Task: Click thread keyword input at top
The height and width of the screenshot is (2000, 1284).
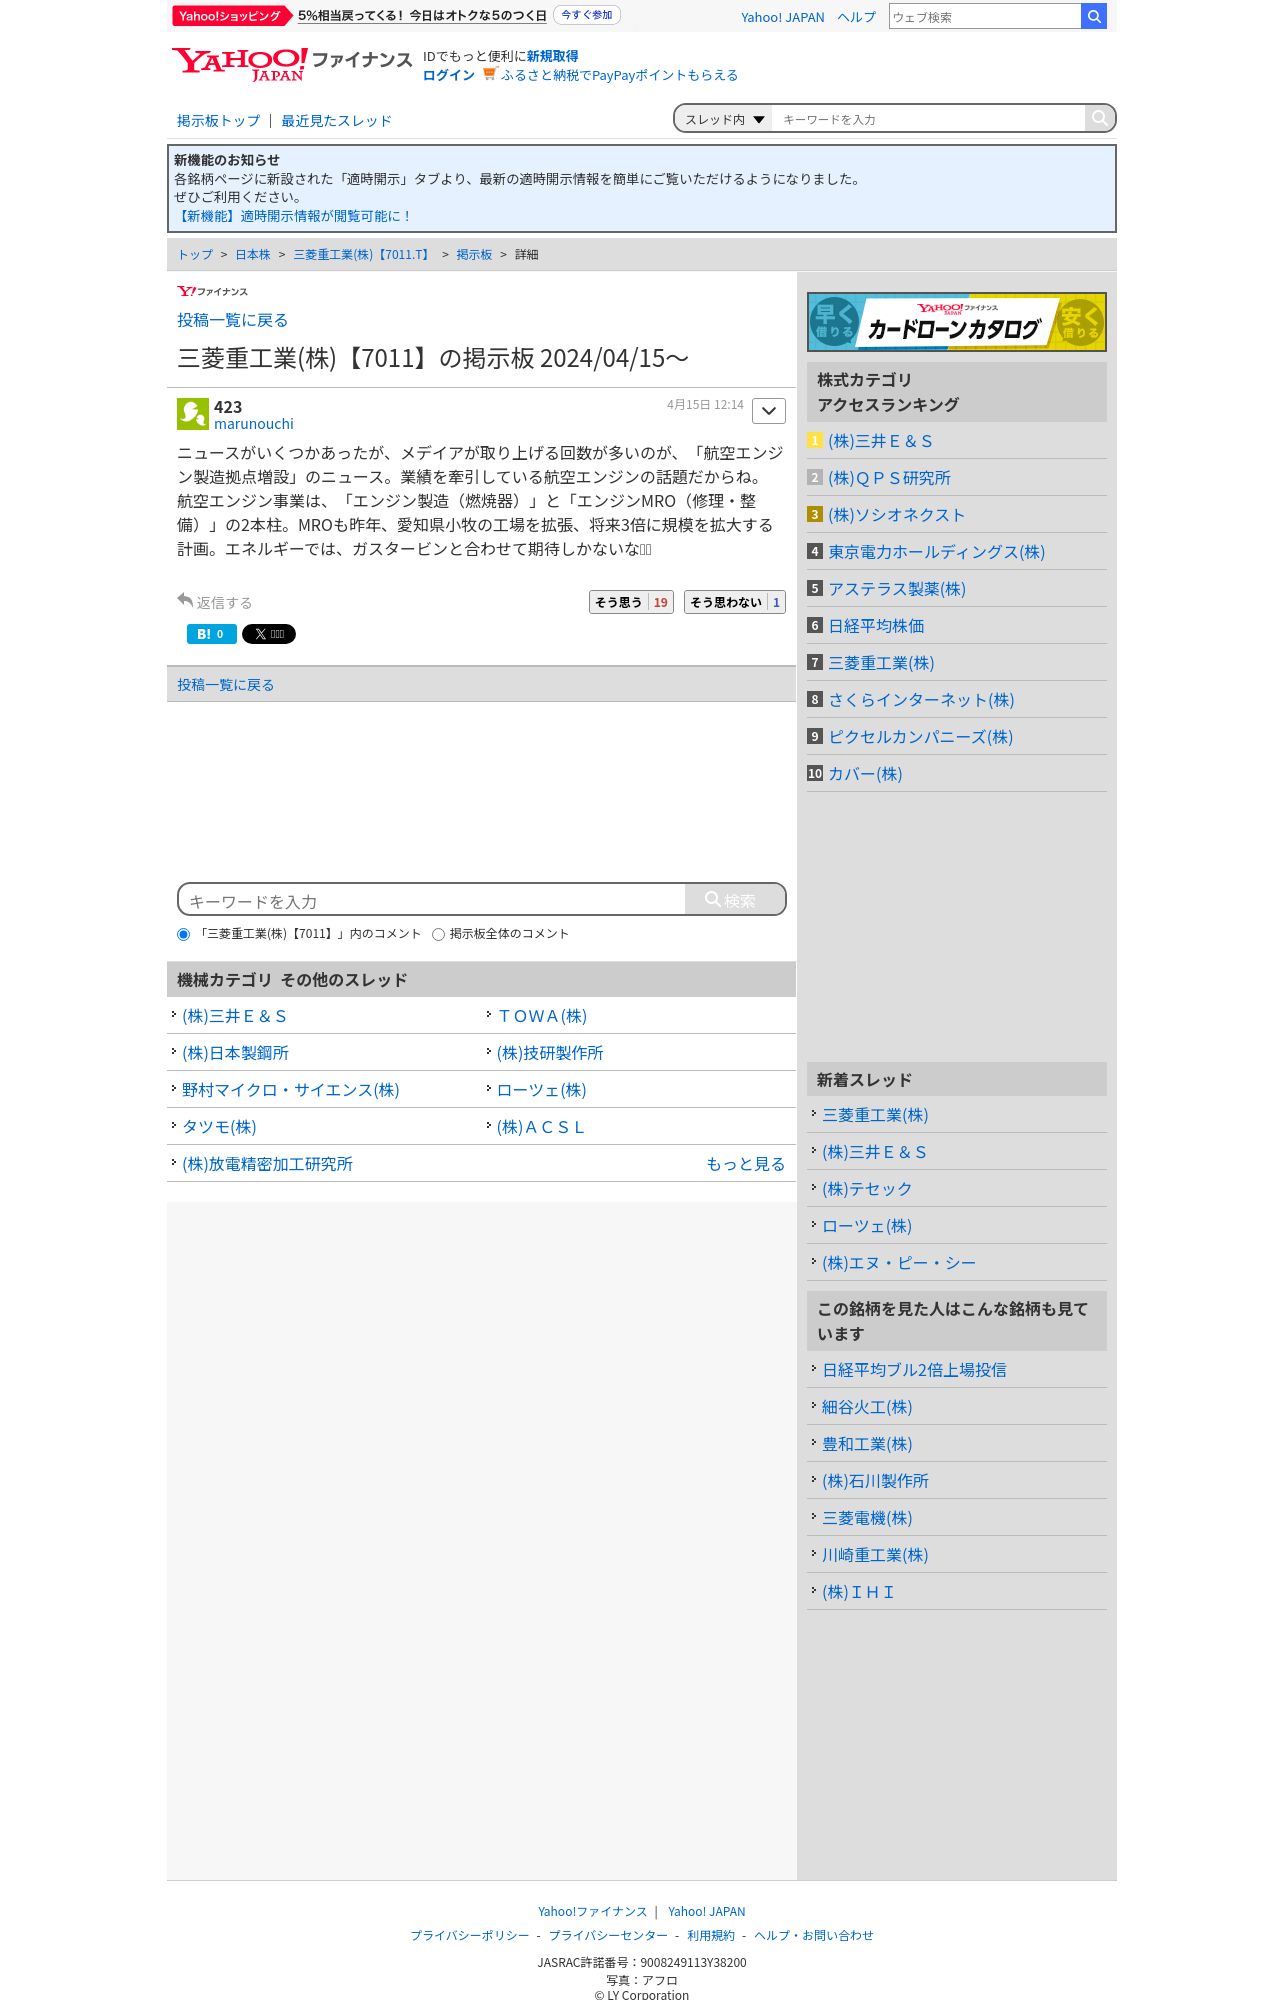Action: [x=928, y=119]
